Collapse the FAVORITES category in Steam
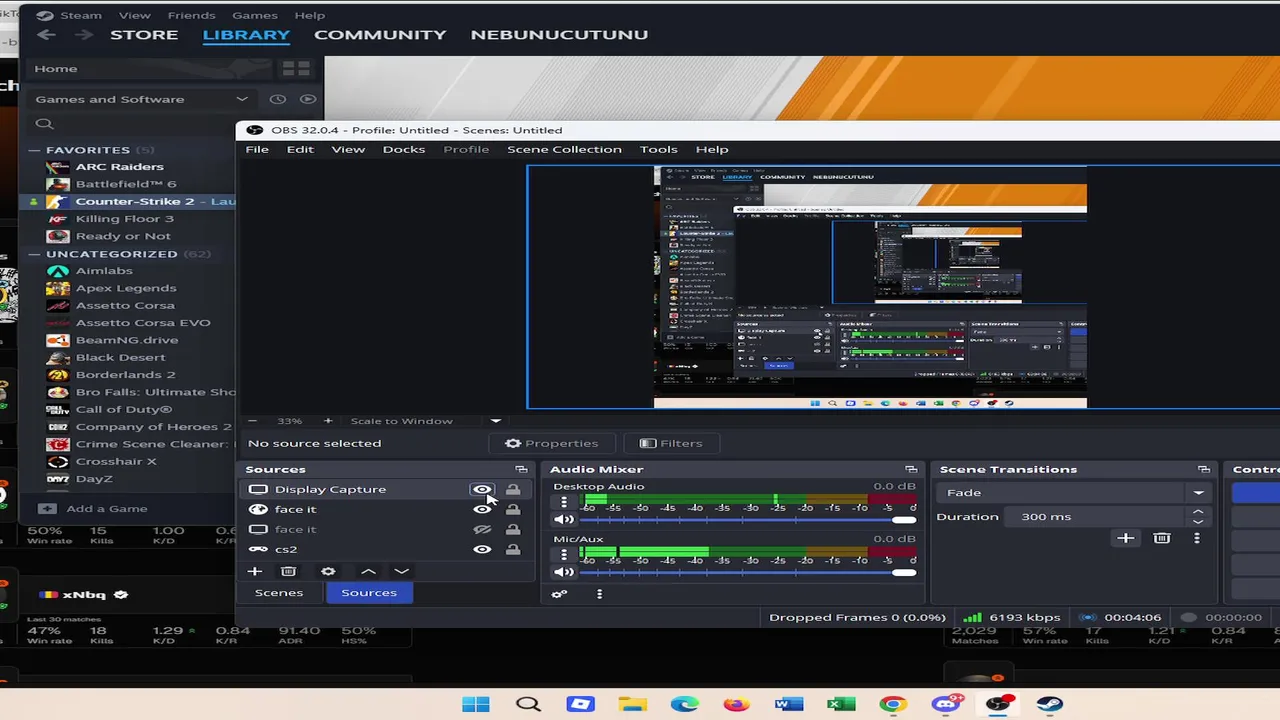 click(34, 150)
